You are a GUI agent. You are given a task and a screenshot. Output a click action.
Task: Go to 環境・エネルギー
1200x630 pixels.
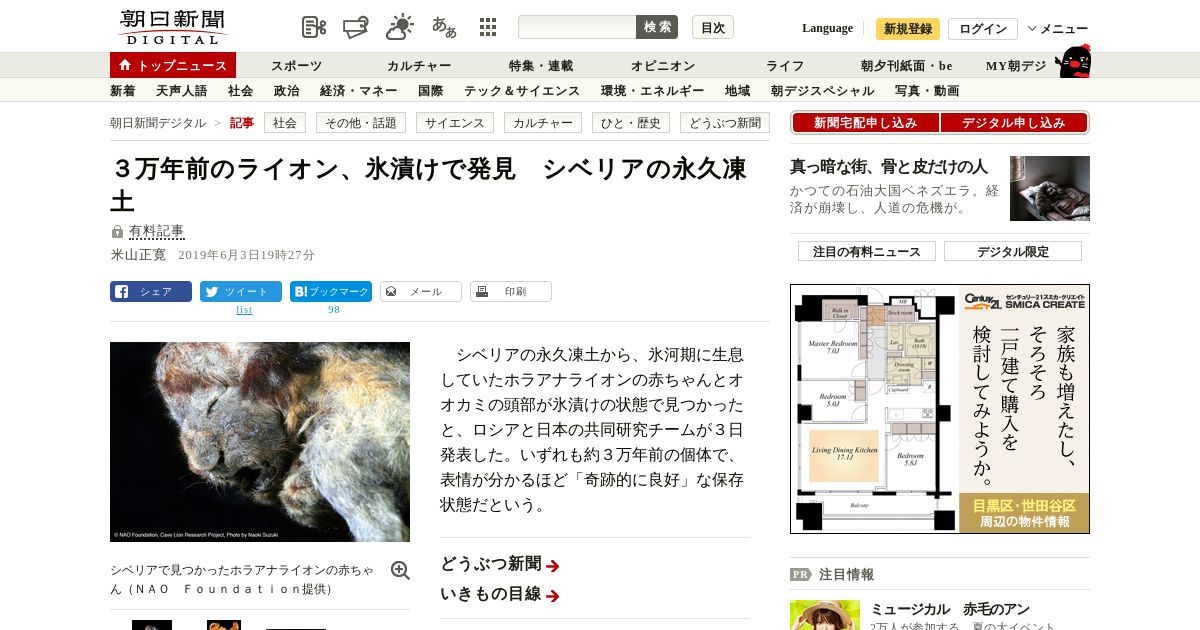pos(653,91)
